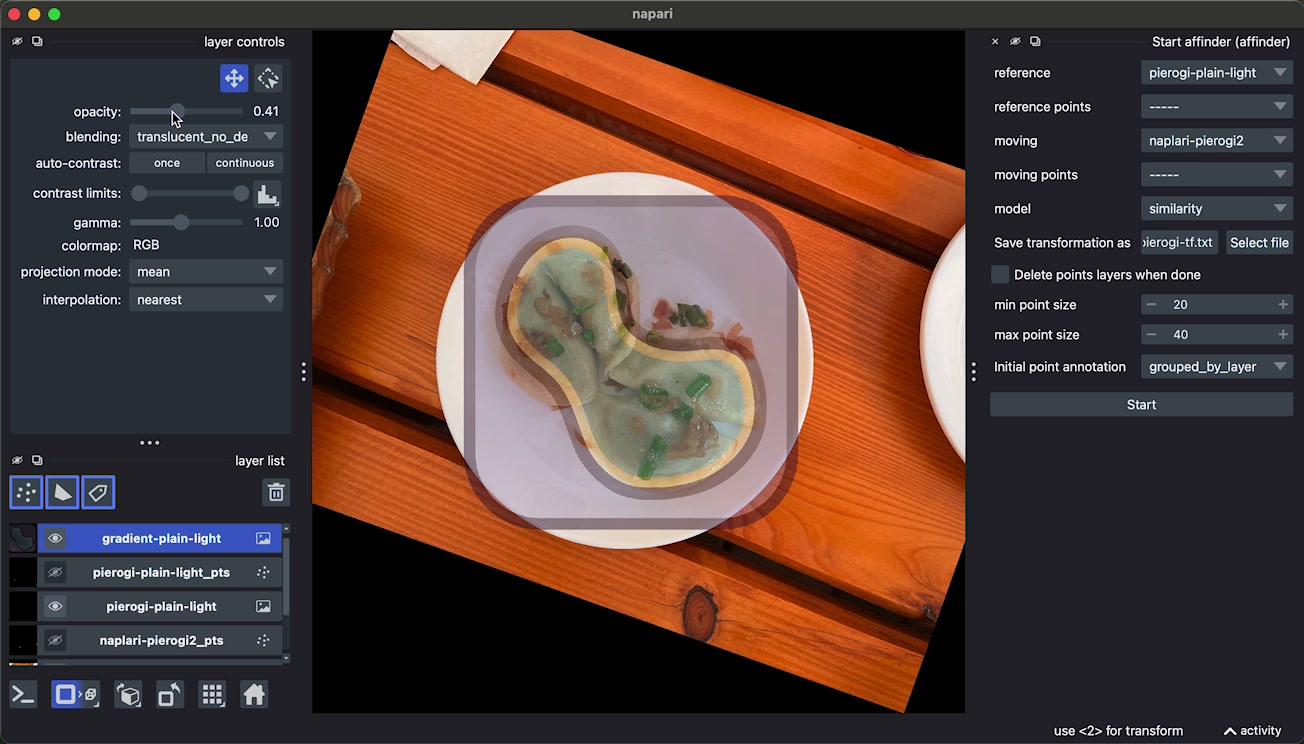Reset view with the home icon
Screen dimensions: 1304x744
click(x=254, y=694)
